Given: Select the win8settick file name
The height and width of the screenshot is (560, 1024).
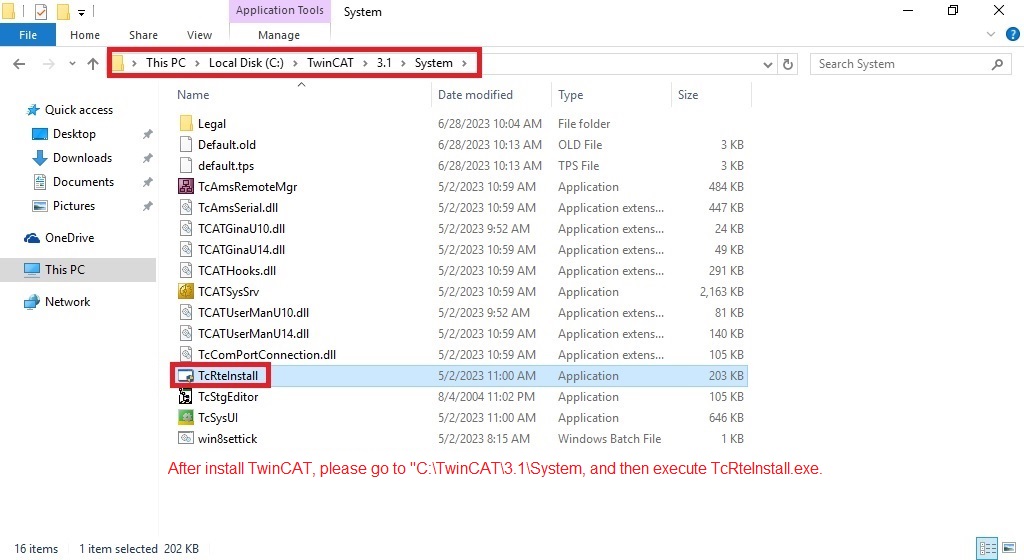Looking at the screenshot, I should click(x=227, y=439).
